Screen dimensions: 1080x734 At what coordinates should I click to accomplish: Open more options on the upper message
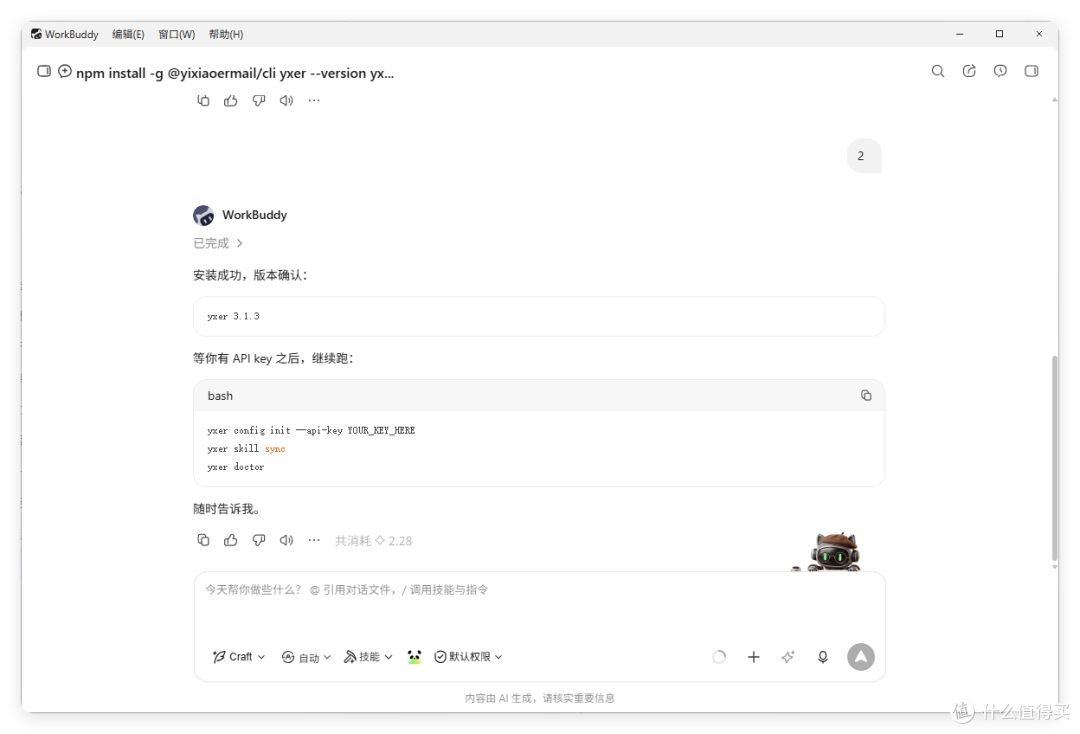click(x=314, y=101)
